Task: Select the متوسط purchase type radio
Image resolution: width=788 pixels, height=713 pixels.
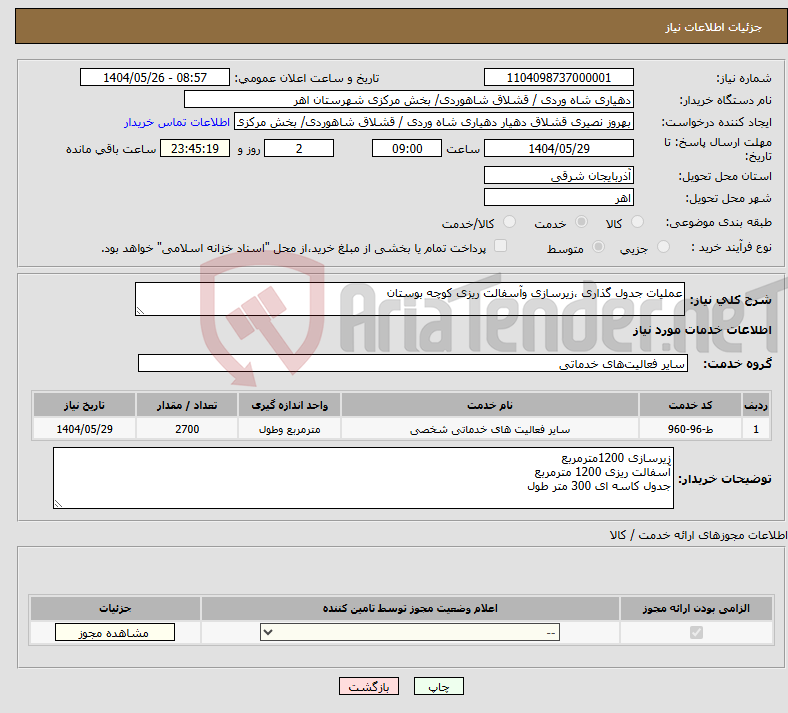Action: [598, 247]
